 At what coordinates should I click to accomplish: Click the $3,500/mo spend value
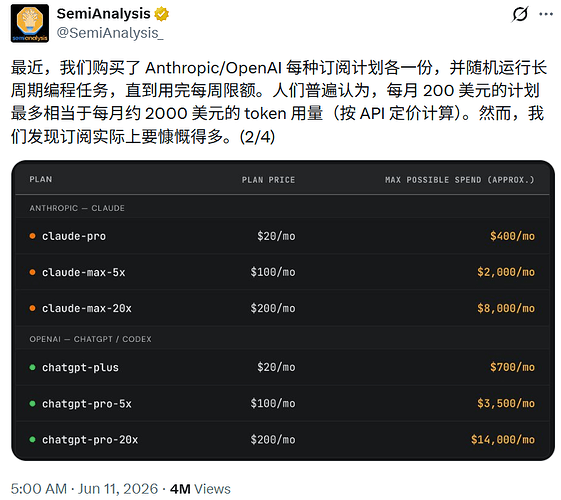coord(506,403)
